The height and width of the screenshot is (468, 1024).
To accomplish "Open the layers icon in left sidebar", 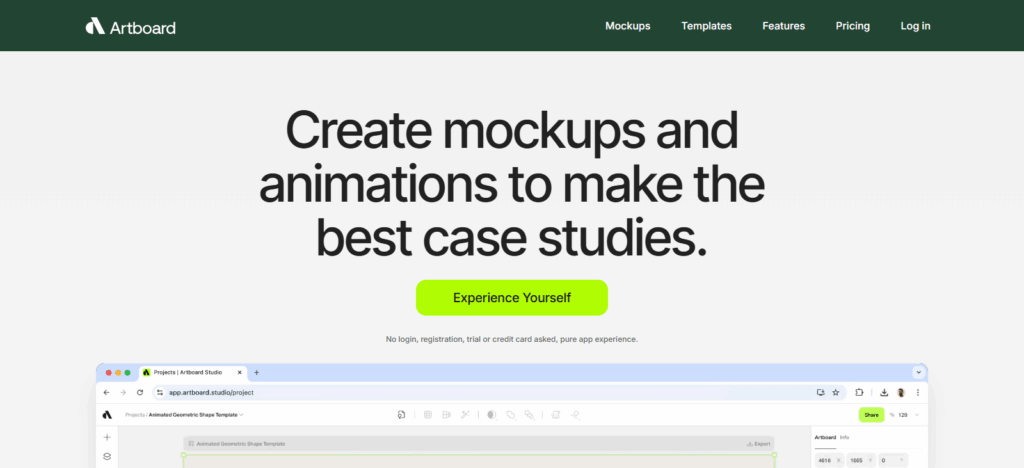I will 107,457.
